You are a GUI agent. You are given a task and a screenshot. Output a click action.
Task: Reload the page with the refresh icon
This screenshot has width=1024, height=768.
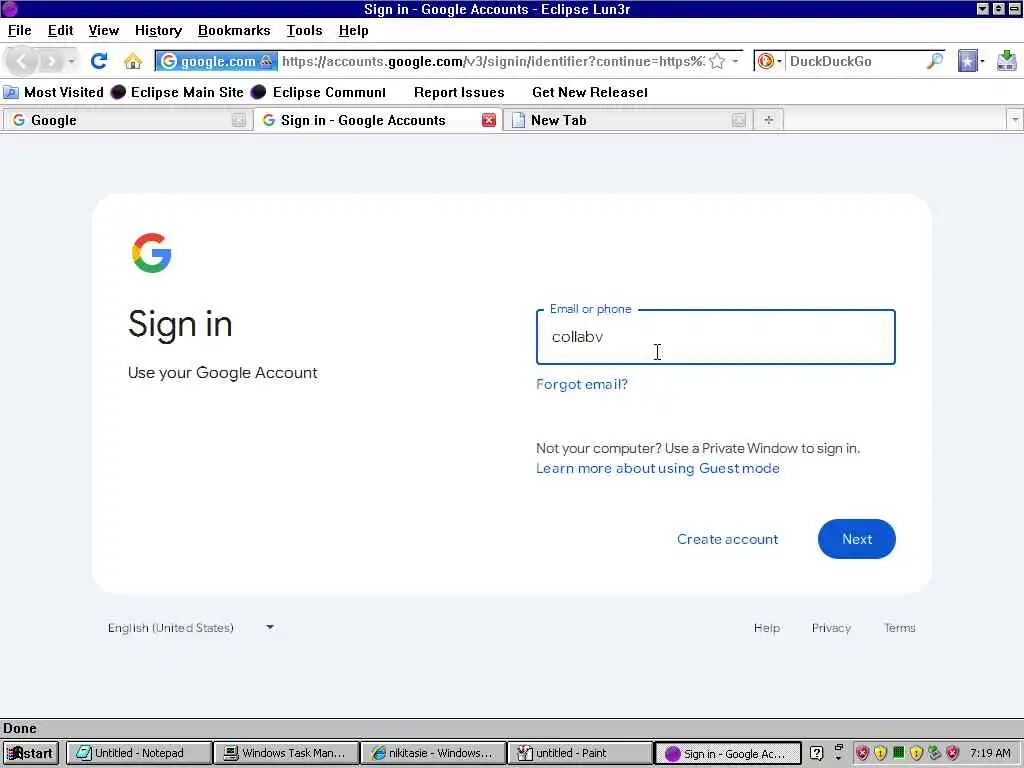tap(99, 61)
